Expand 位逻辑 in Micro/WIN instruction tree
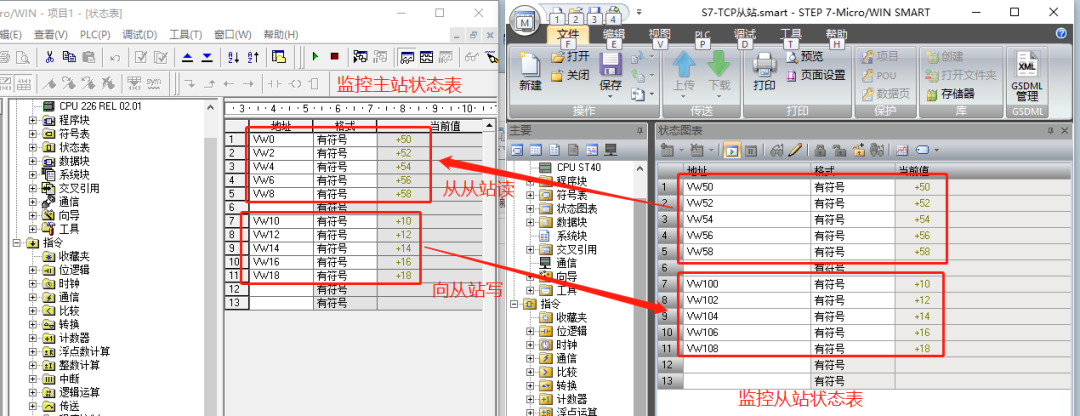This screenshot has height=416, width=1080. pos(32,270)
